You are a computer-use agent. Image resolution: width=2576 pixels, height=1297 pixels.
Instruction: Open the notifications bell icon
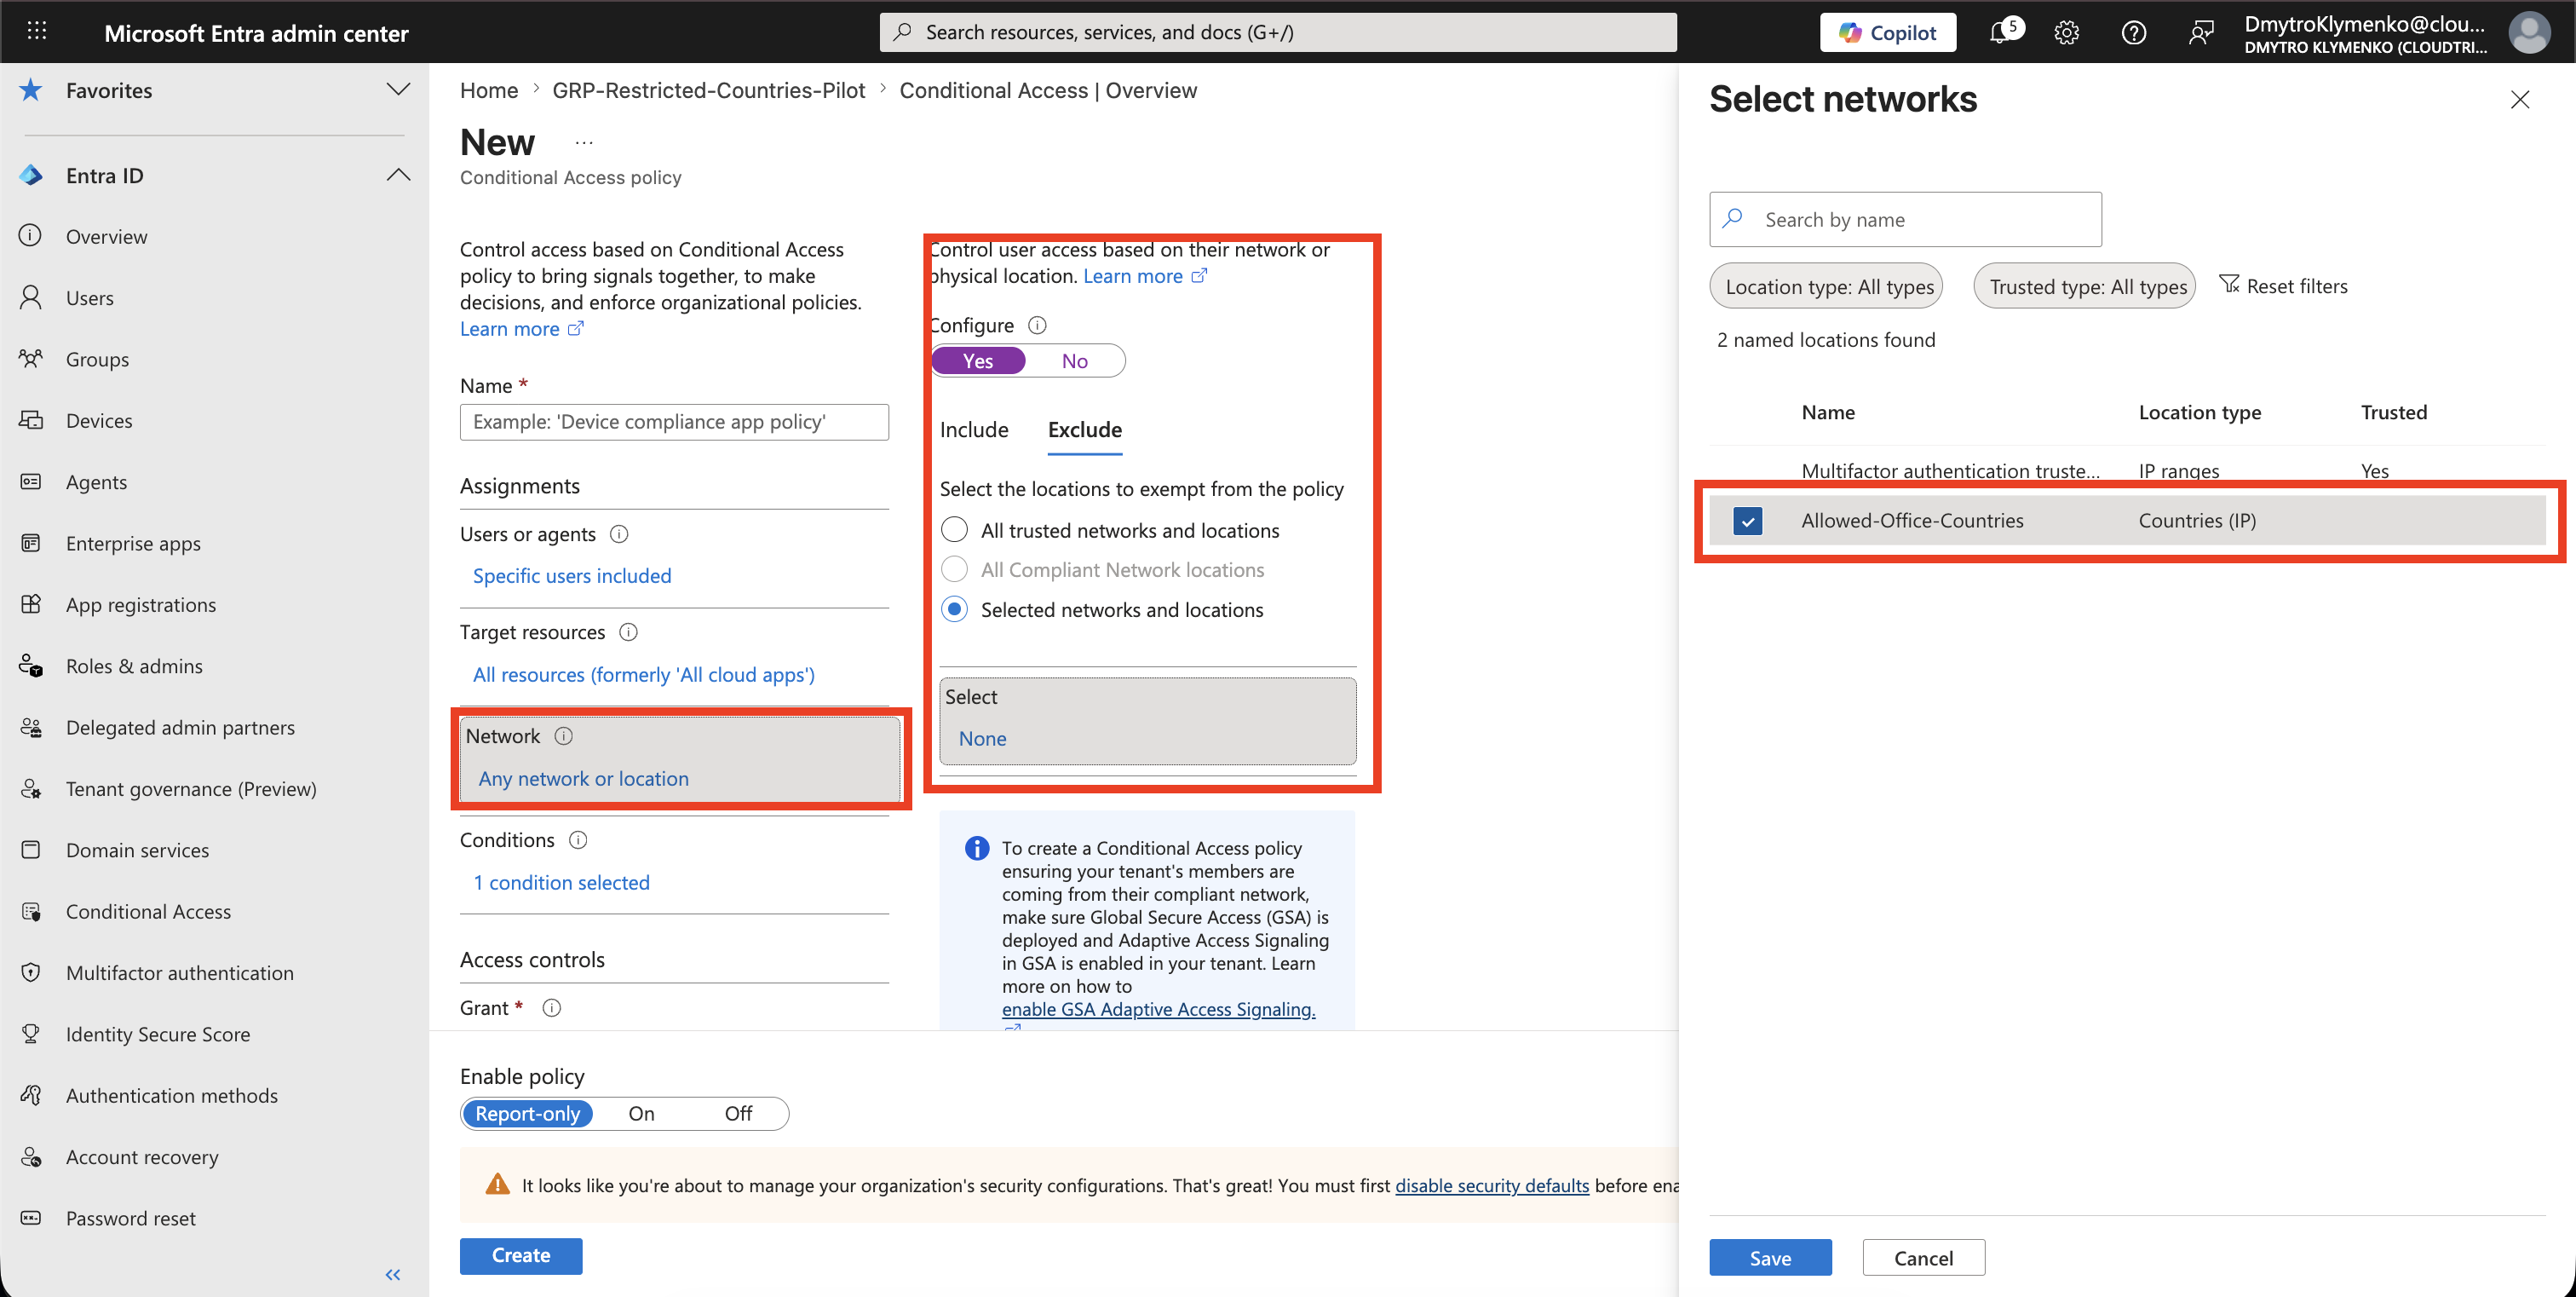[2001, 32]
